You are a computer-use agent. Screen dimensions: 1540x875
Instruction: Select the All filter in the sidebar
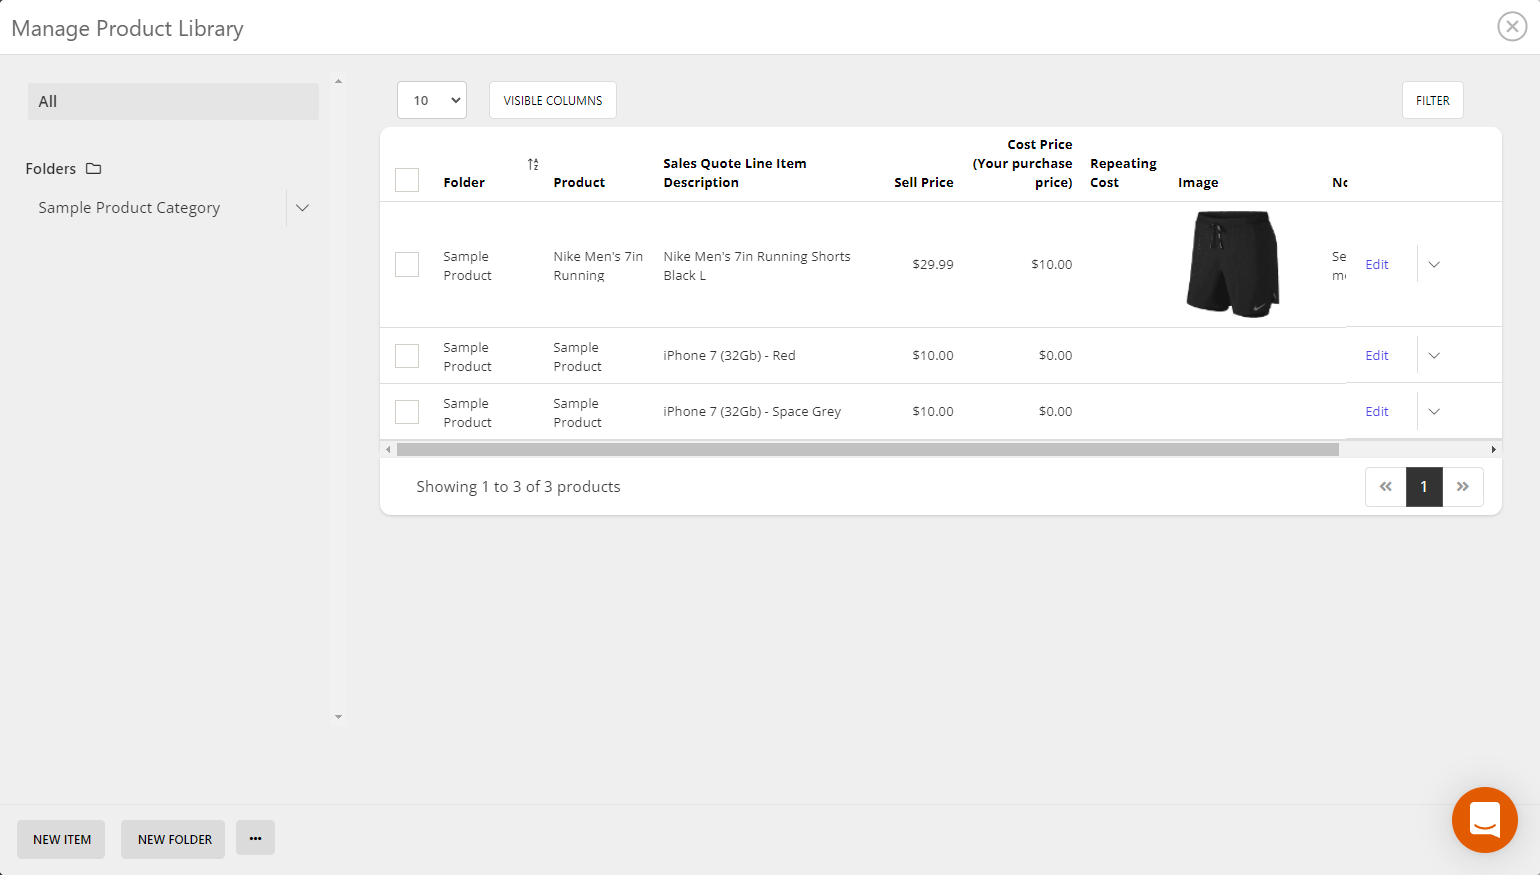(x=172, y=101)
